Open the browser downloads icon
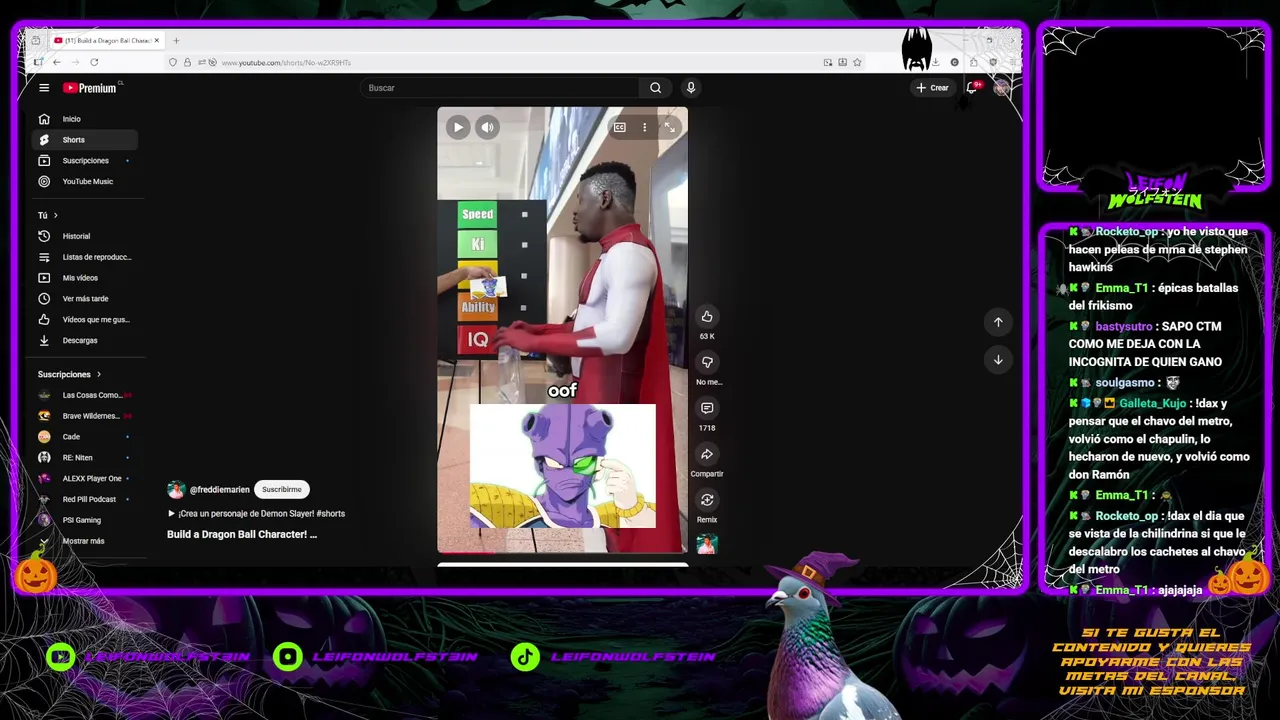1280x720 pixels. [935, 63]
